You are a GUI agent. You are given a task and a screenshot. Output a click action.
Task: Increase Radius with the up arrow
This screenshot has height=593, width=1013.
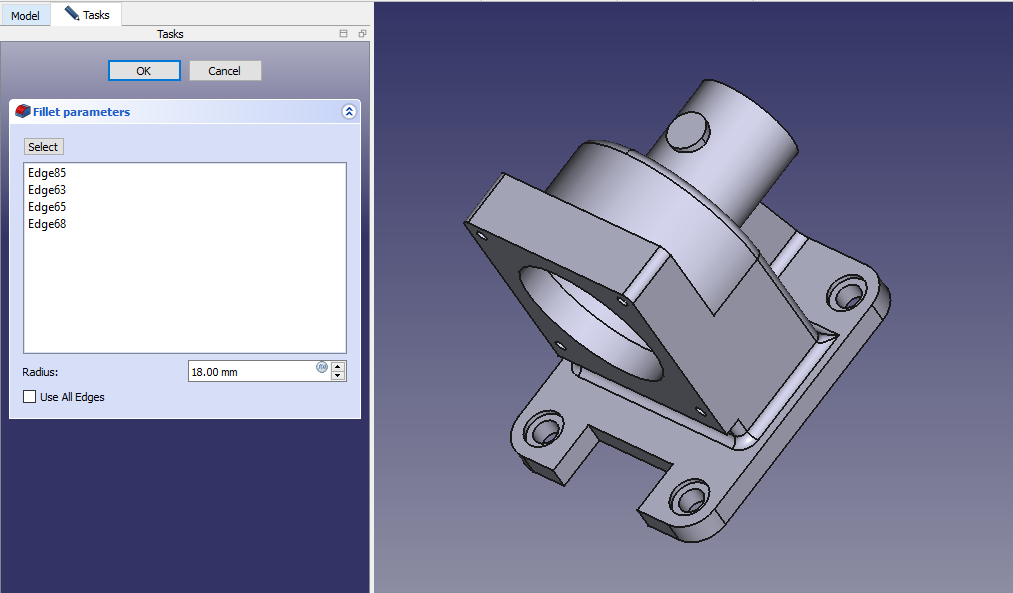(338, 366)
